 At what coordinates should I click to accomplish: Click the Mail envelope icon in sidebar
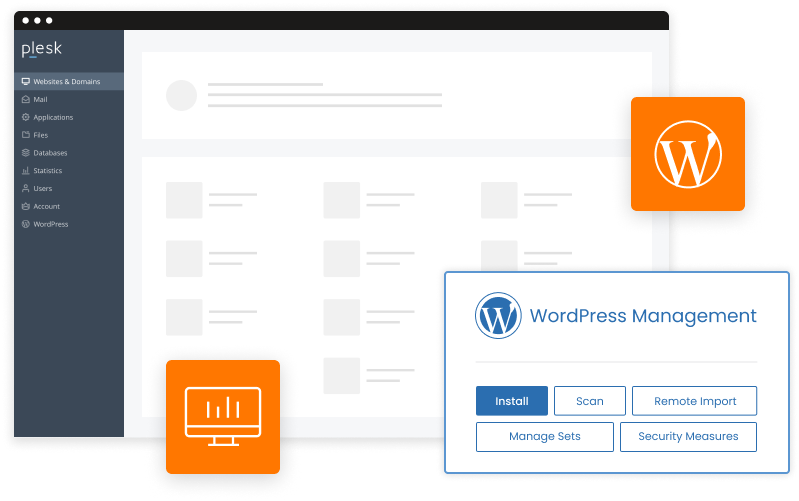click(25, 99)
